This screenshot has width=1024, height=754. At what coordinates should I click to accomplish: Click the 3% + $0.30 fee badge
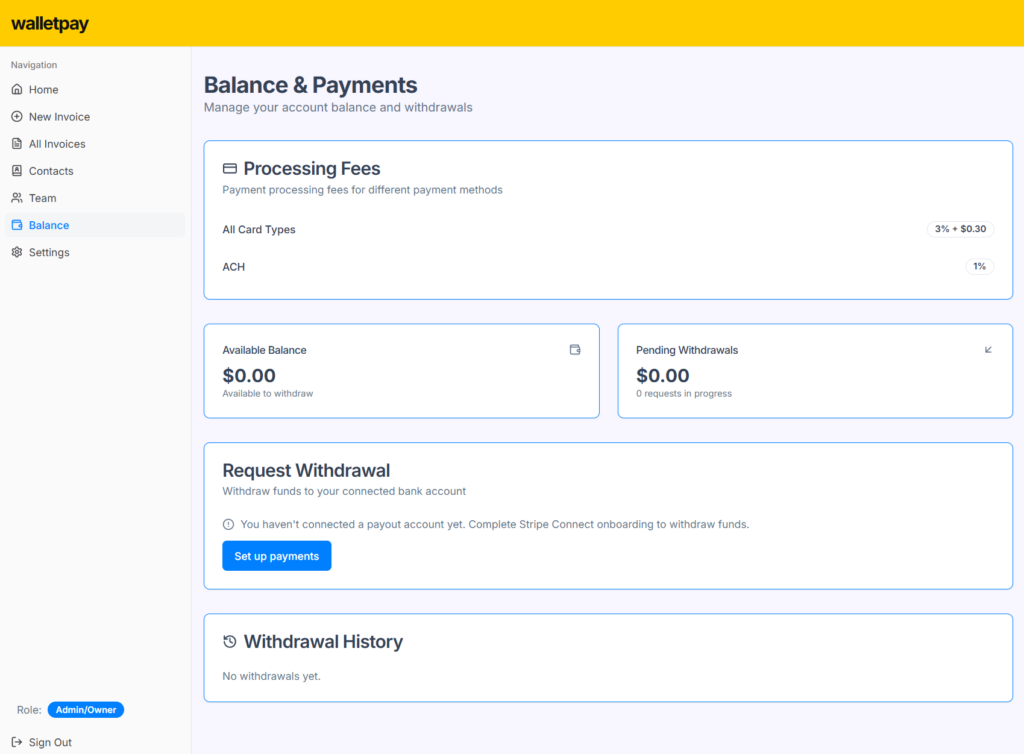(960, 229)
